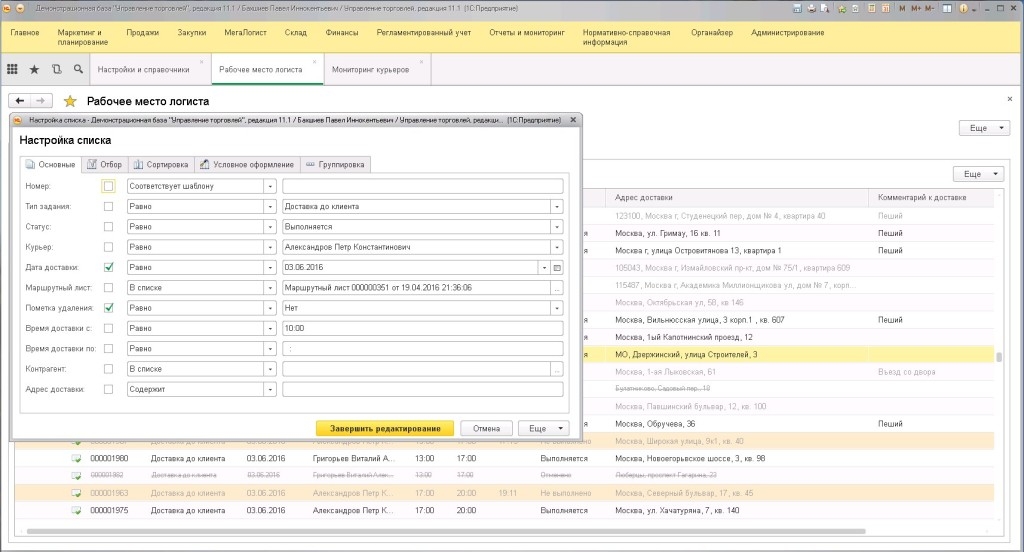
Task: Enable the Тип задания filter checkbox
Action: pos(108,206)
